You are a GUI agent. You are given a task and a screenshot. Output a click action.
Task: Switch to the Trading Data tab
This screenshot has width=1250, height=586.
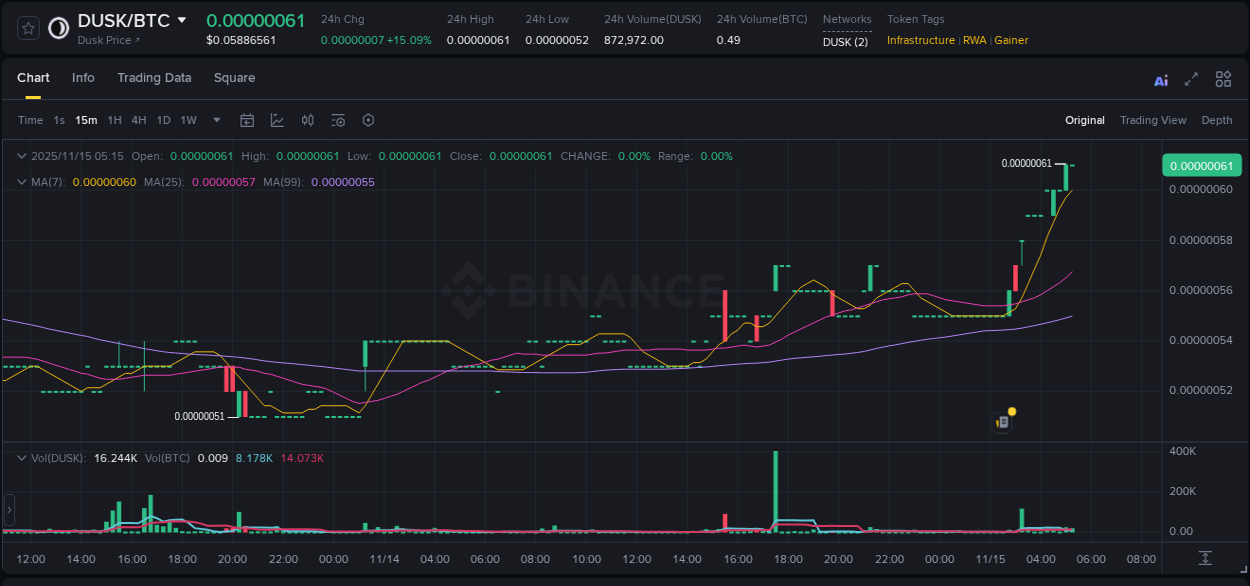154,78
